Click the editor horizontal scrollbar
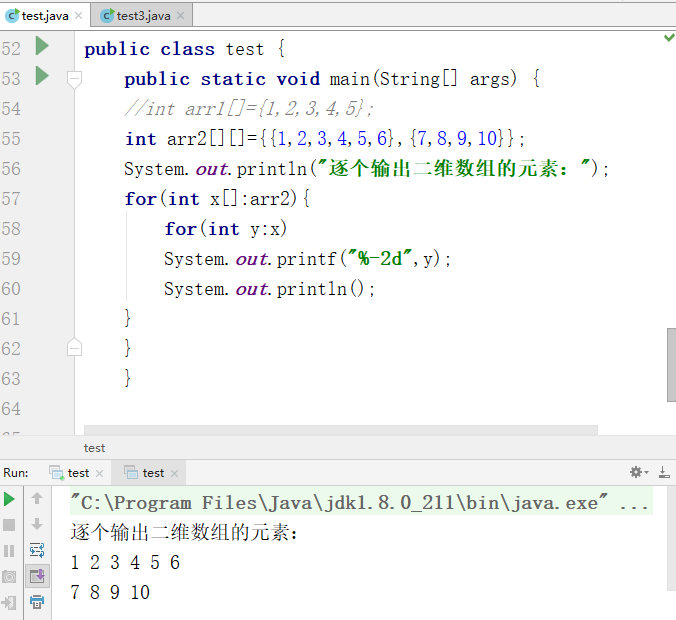 tap(341, 430)
